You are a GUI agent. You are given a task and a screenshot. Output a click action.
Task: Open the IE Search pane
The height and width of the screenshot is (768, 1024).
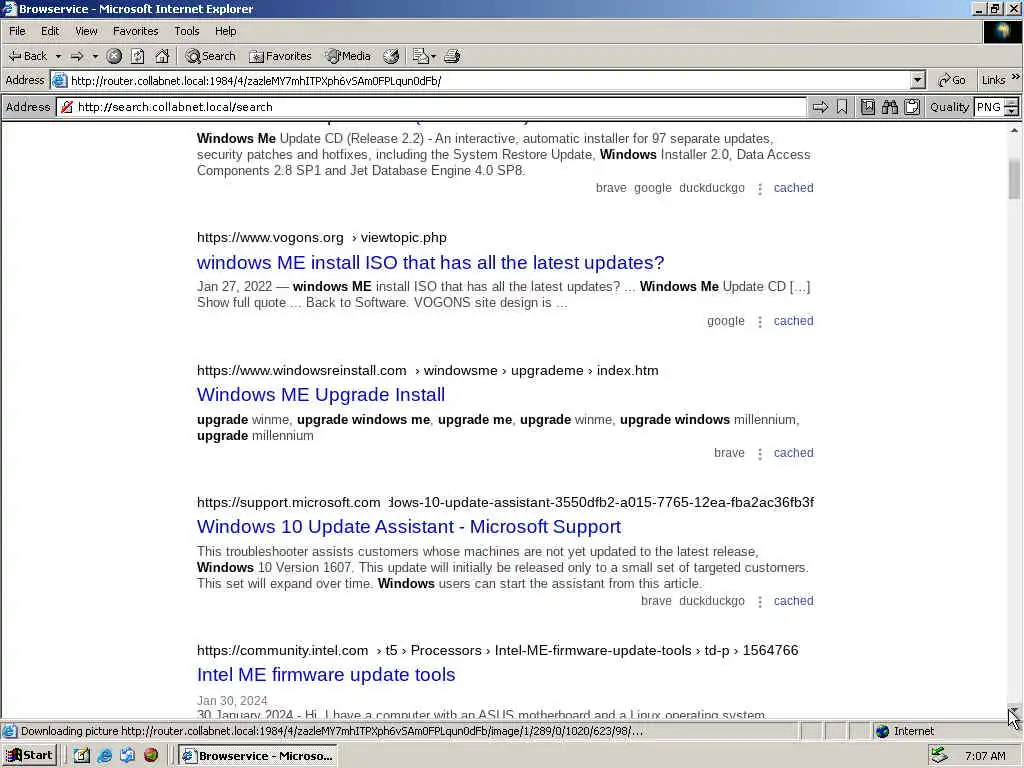click(210, 56)
